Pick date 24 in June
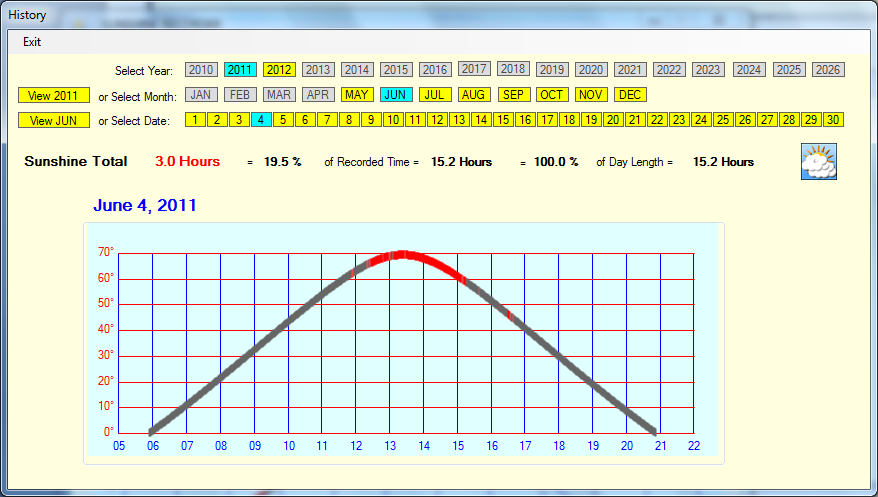The image size is (878, 497). (701, 119)
